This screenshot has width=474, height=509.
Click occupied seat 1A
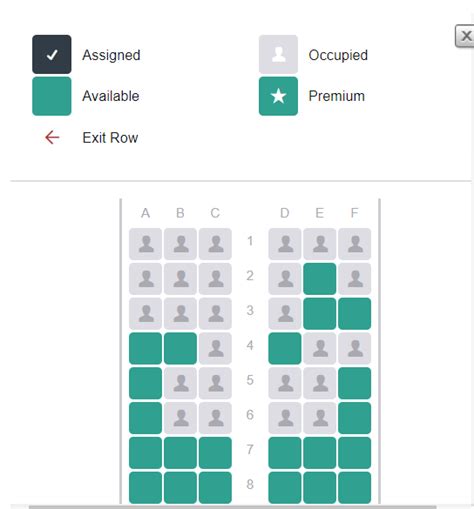145,244
